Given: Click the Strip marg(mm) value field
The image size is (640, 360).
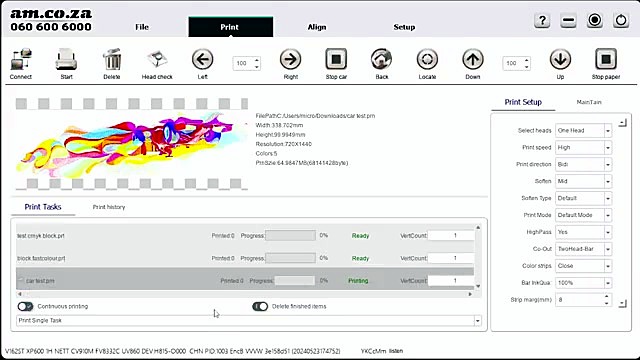Looking at the screenshot, I should pyautogui.click(x=579, y=300).
